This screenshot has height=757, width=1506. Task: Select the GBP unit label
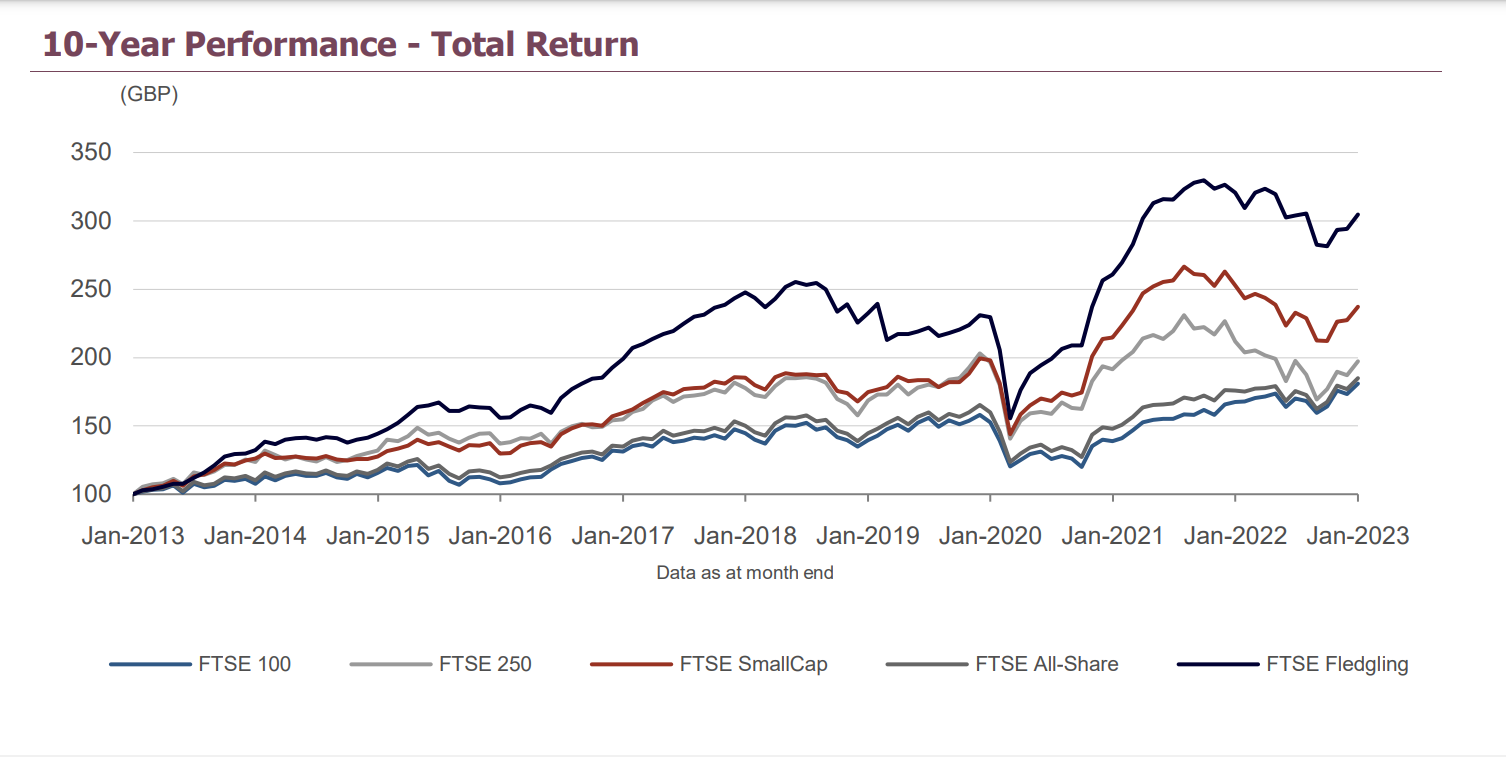[x=147, y=96]
